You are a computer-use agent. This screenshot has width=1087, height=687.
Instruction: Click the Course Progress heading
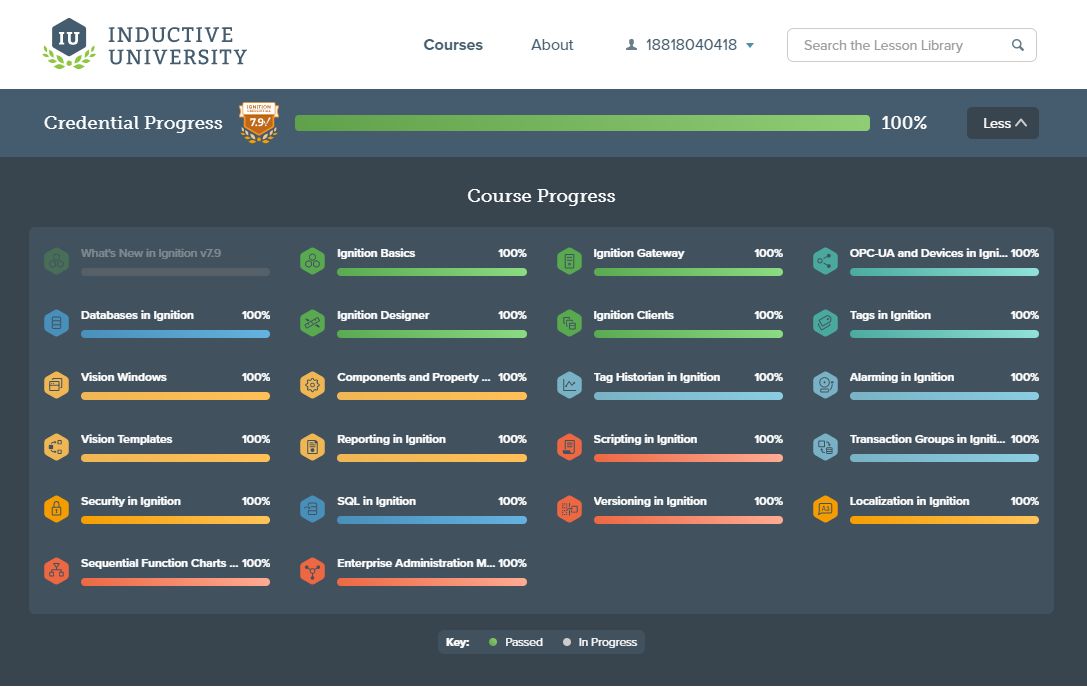tap(541, 195)
